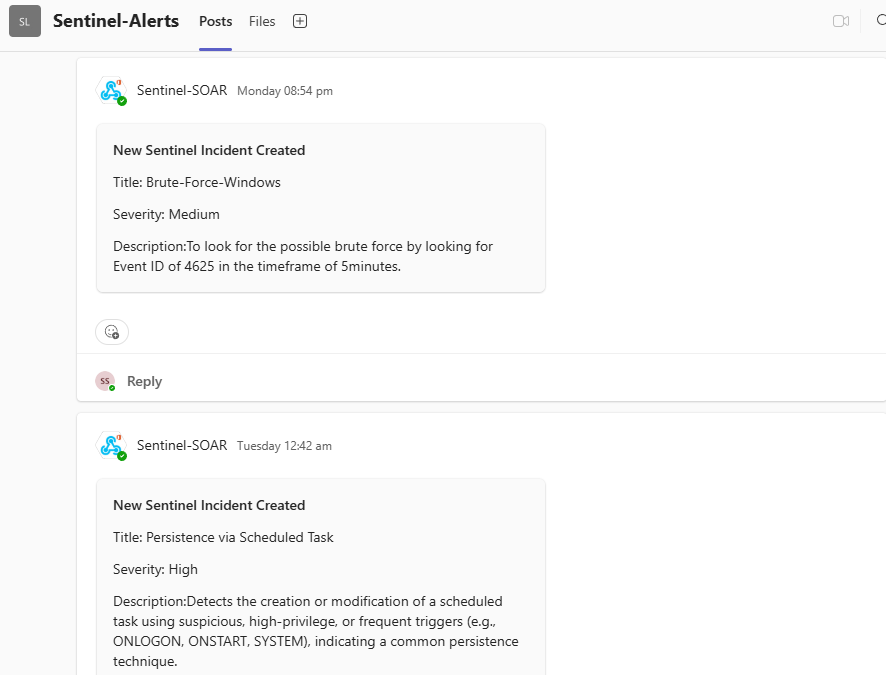Click the Tuesday 12:42 am timestamp

pos(284,446)
